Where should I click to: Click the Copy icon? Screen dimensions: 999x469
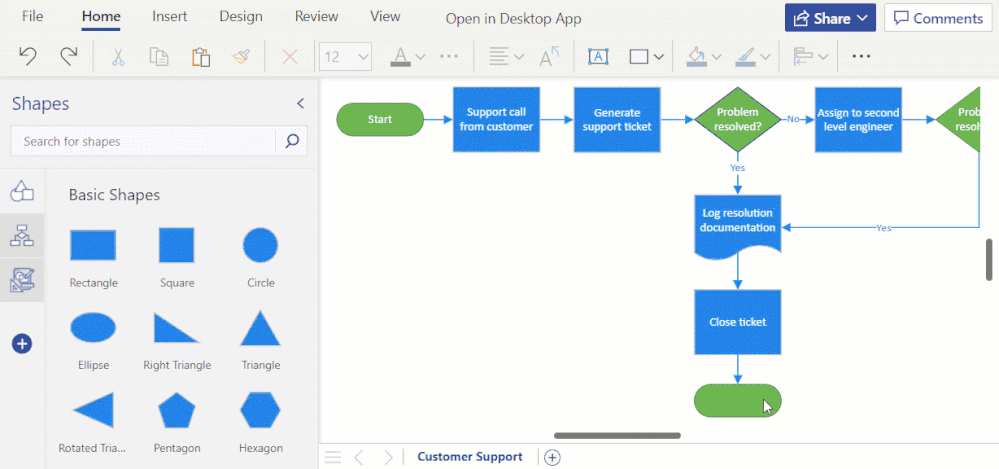click(159, 57)
